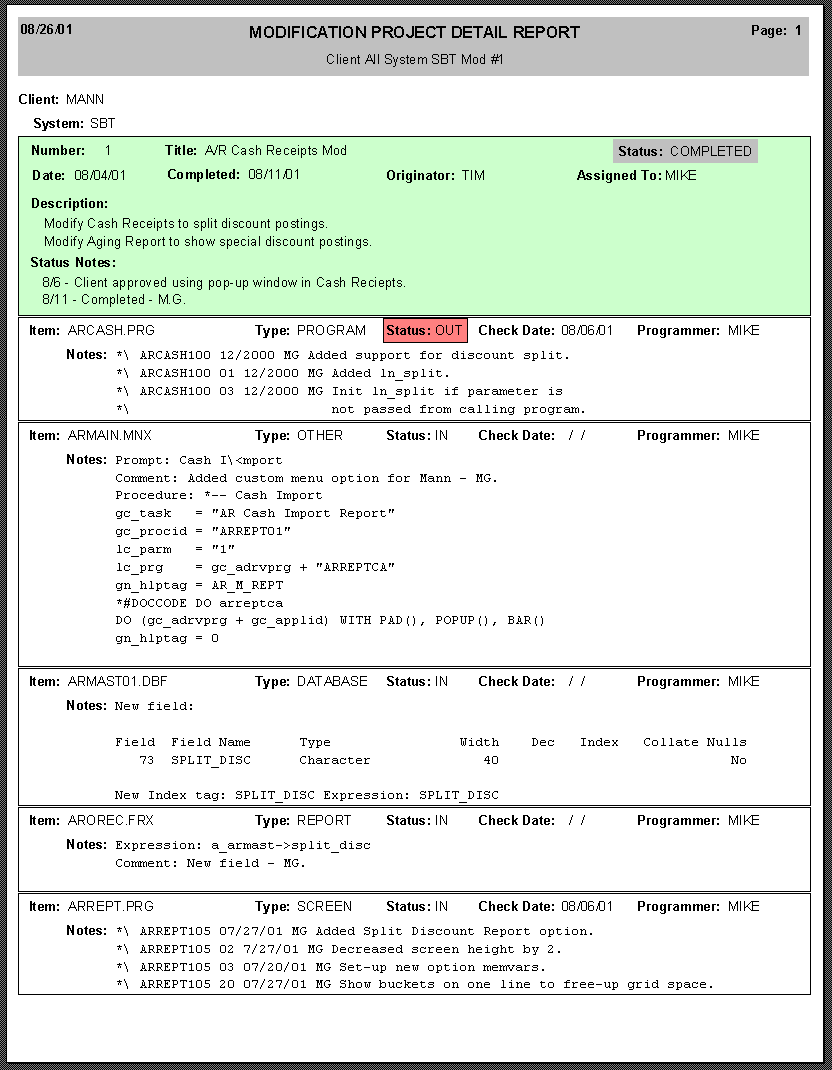Viewport: 832px width, 1070px height.
Task: Click the field number 73
Action: click(x=147, y=760)
